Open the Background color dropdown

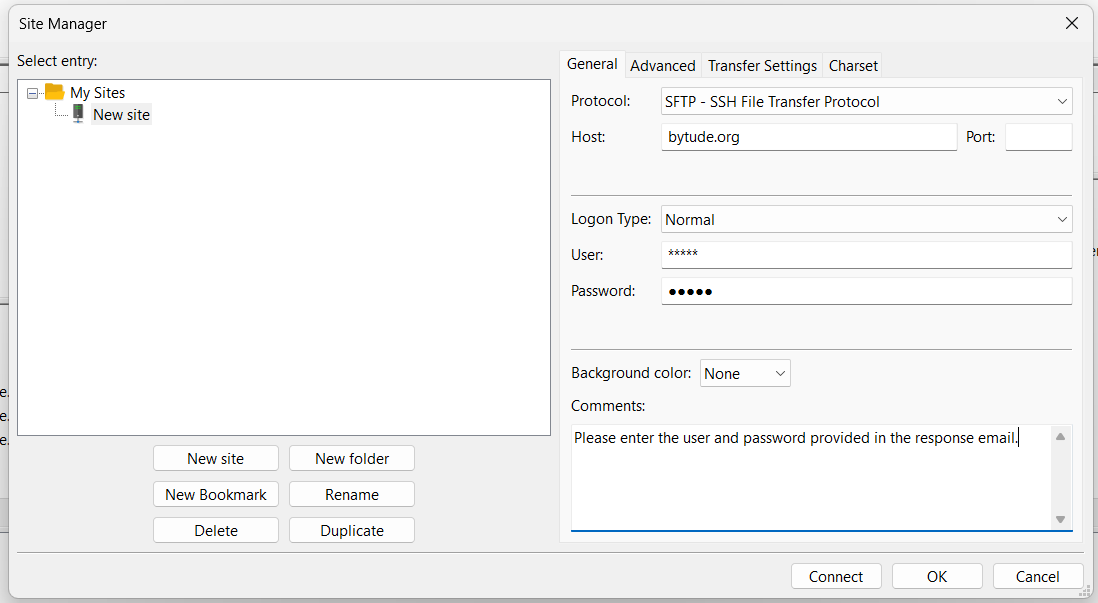pyautogui.click(x=745, y=373)
